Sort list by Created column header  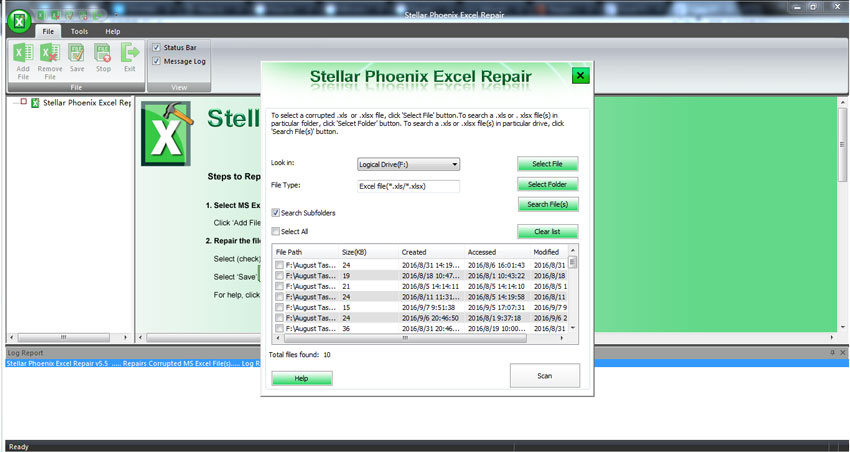pos(414,252)
